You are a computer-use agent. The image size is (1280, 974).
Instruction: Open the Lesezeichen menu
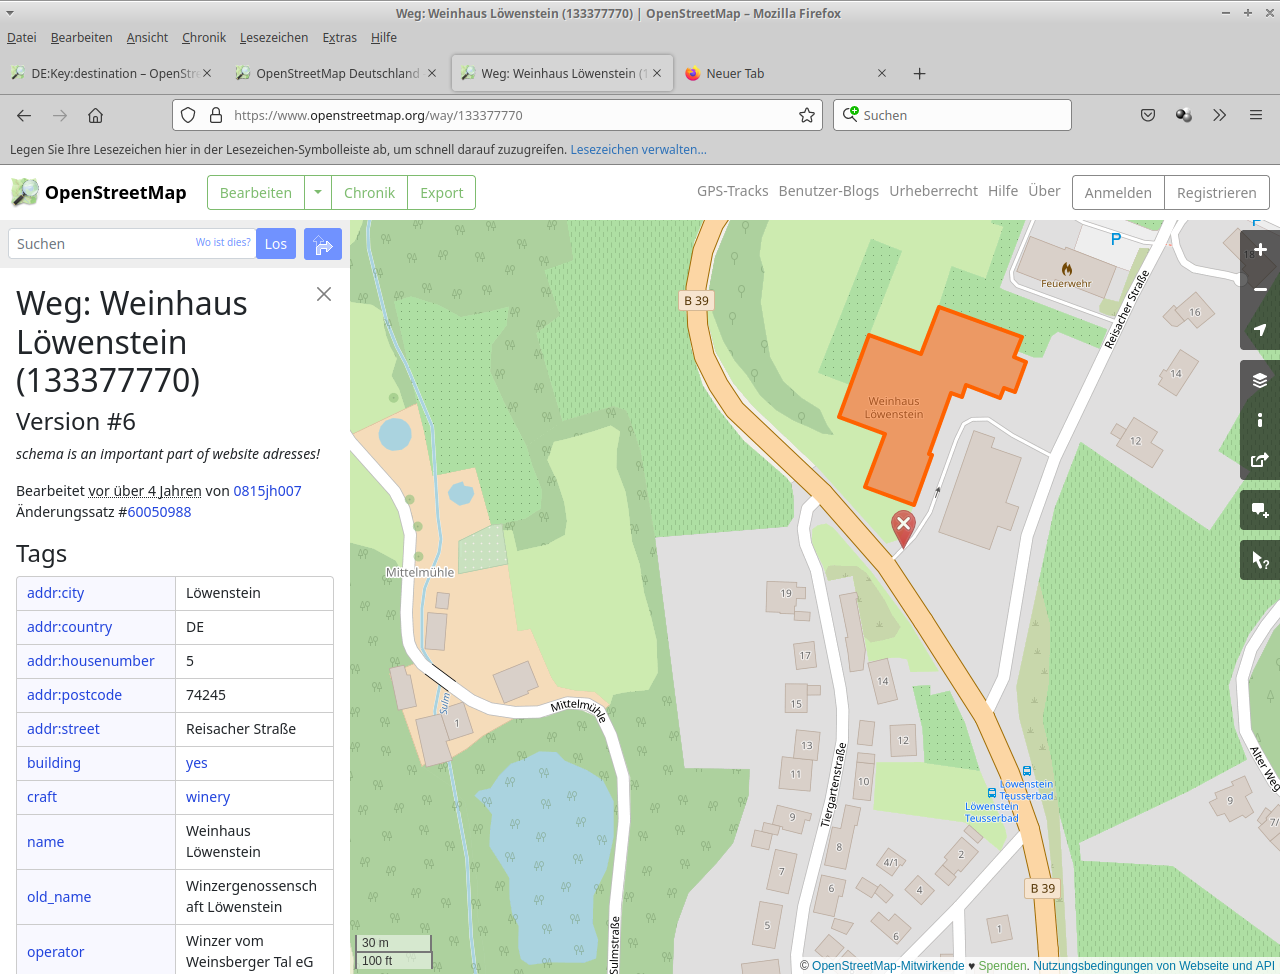pos(273,37)
